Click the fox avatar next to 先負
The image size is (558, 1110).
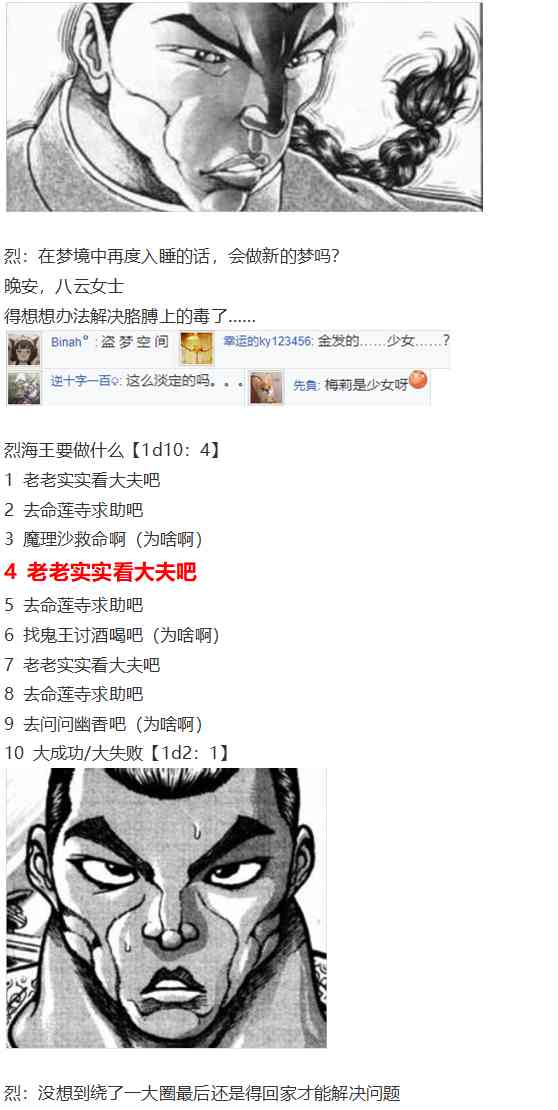(266, 387)
